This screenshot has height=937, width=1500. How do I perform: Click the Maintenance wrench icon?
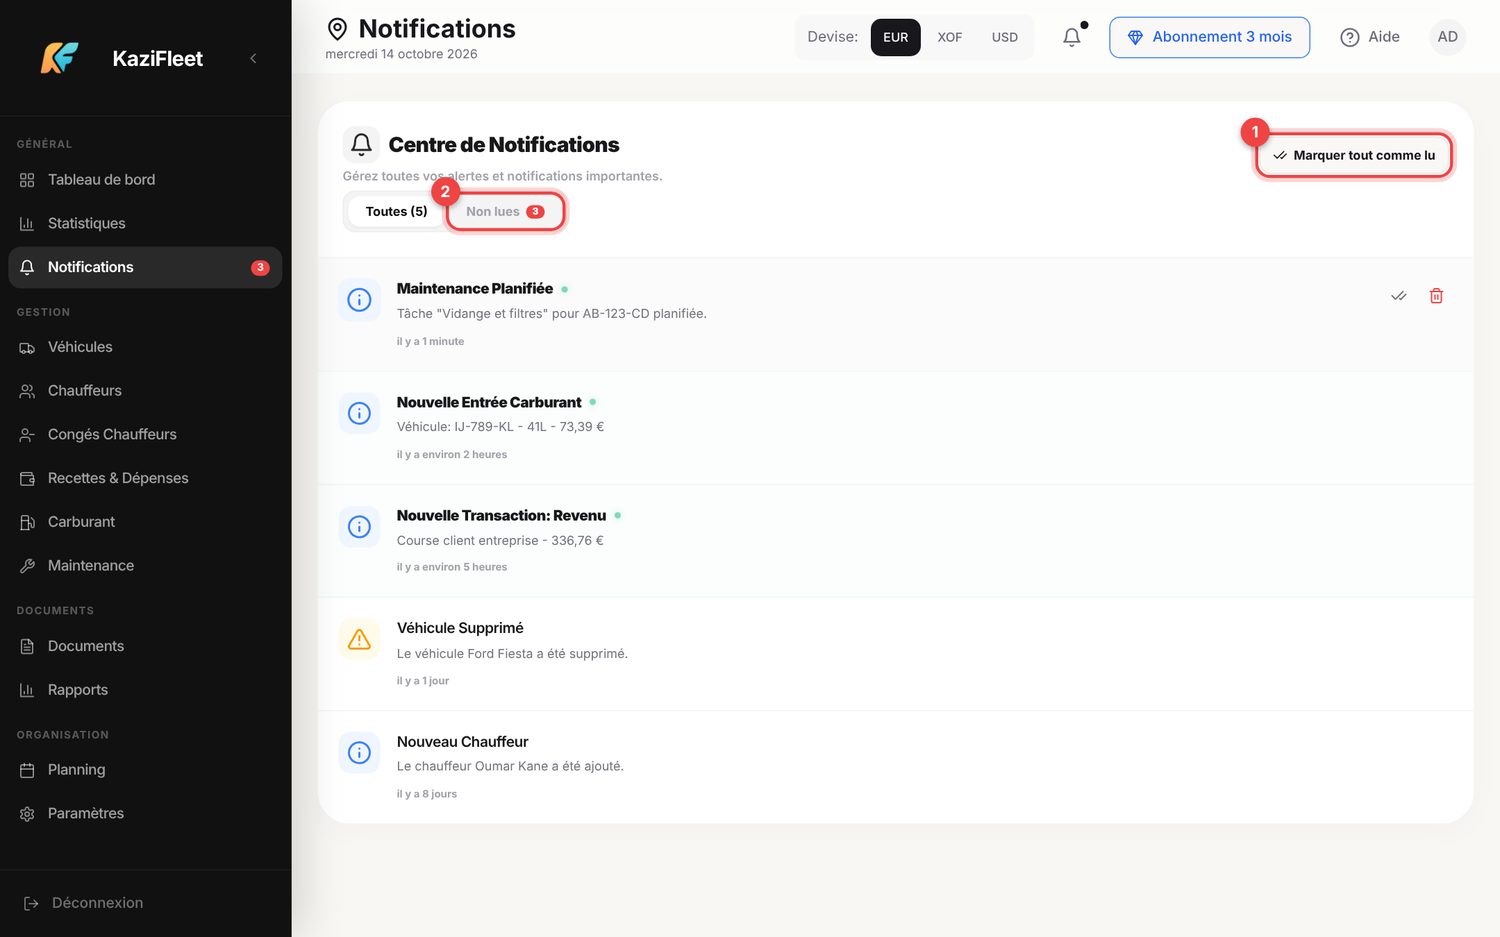pos(27,566)
